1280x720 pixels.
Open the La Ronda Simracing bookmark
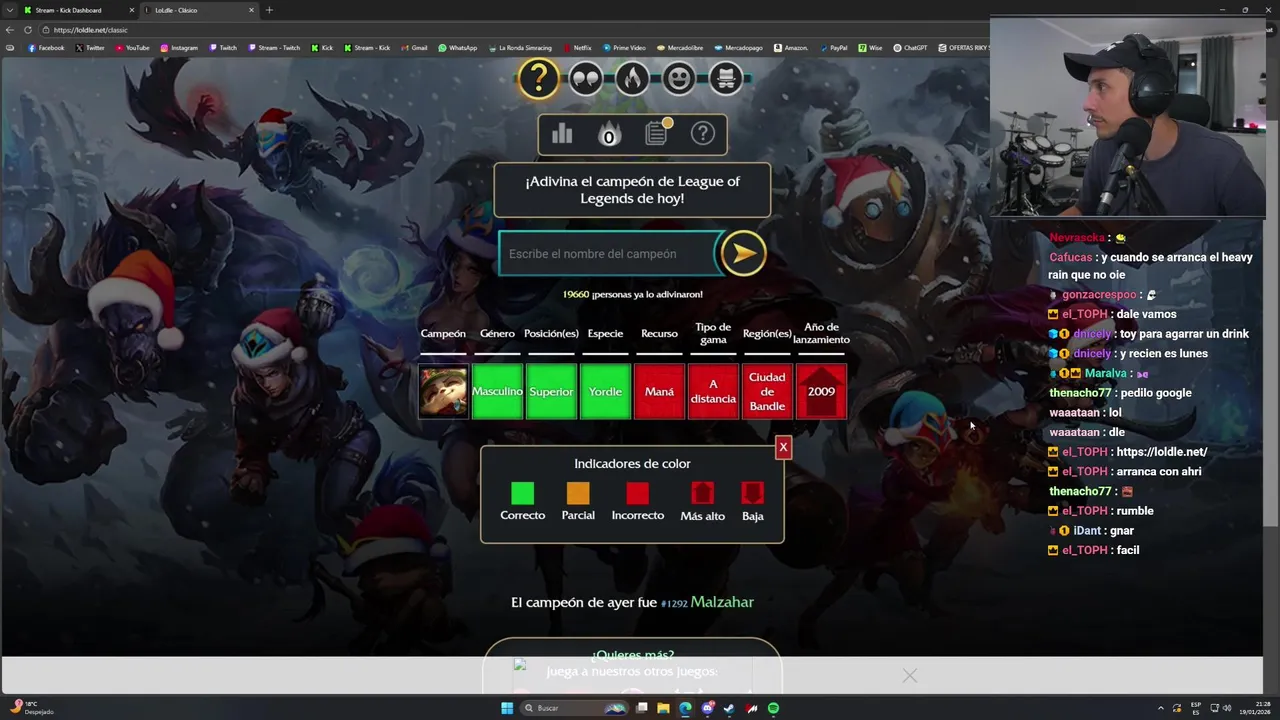tap(520, 48)
